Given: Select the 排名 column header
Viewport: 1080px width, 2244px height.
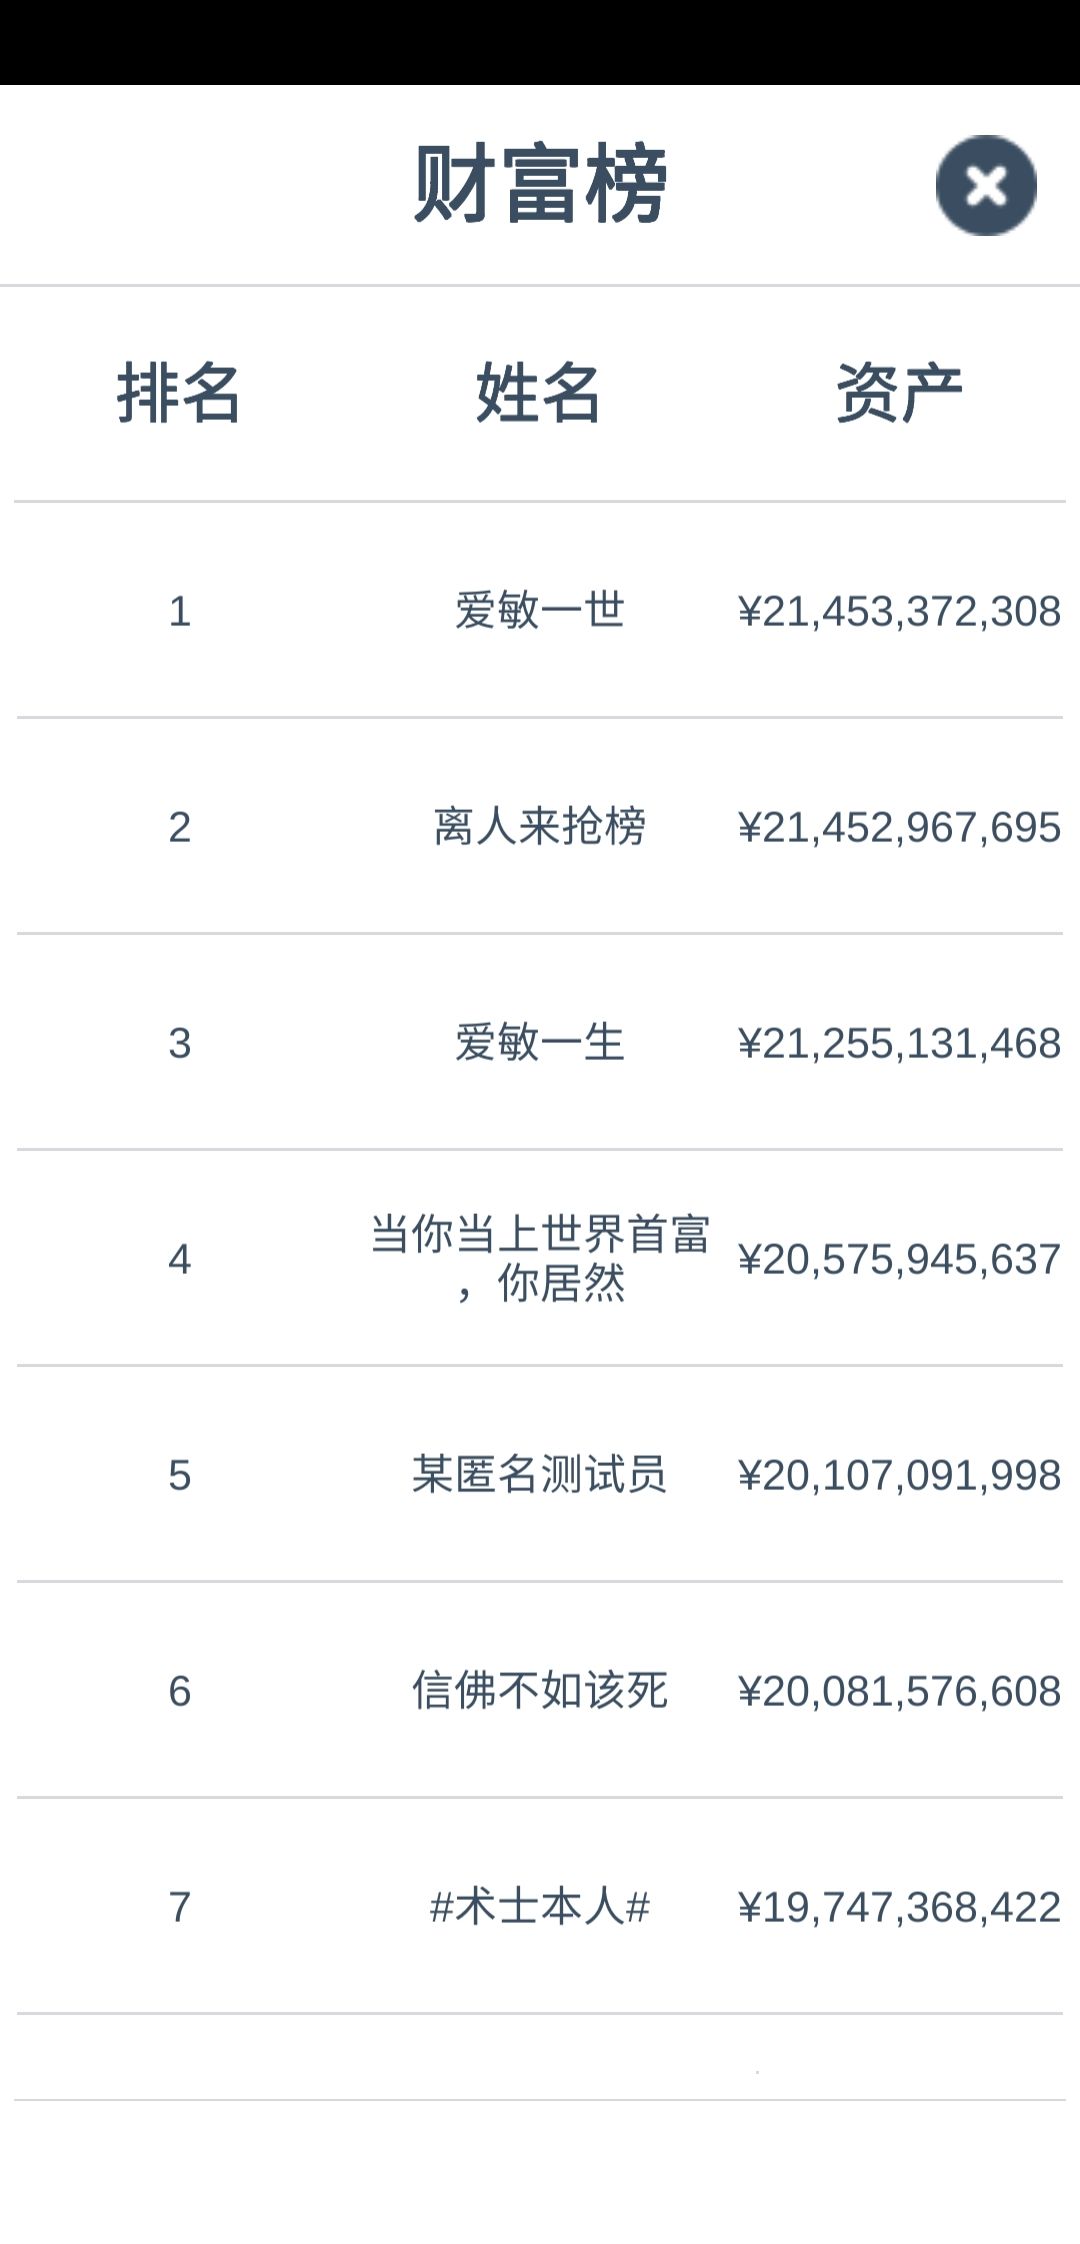Looking at the screenshot, I should tap(179, 393).
